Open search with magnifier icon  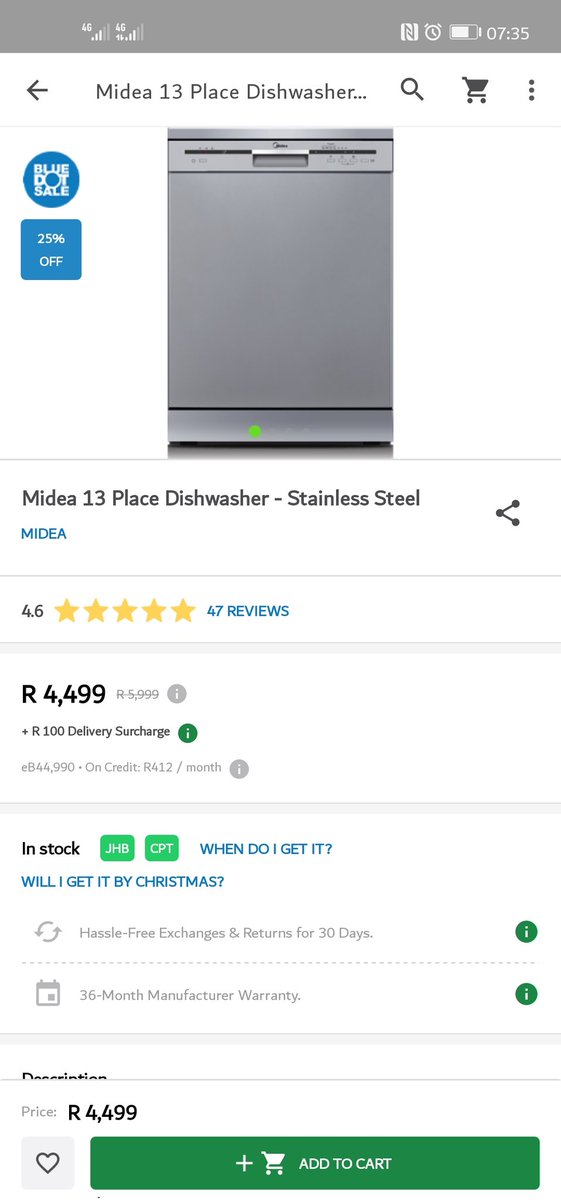[412, 90]
